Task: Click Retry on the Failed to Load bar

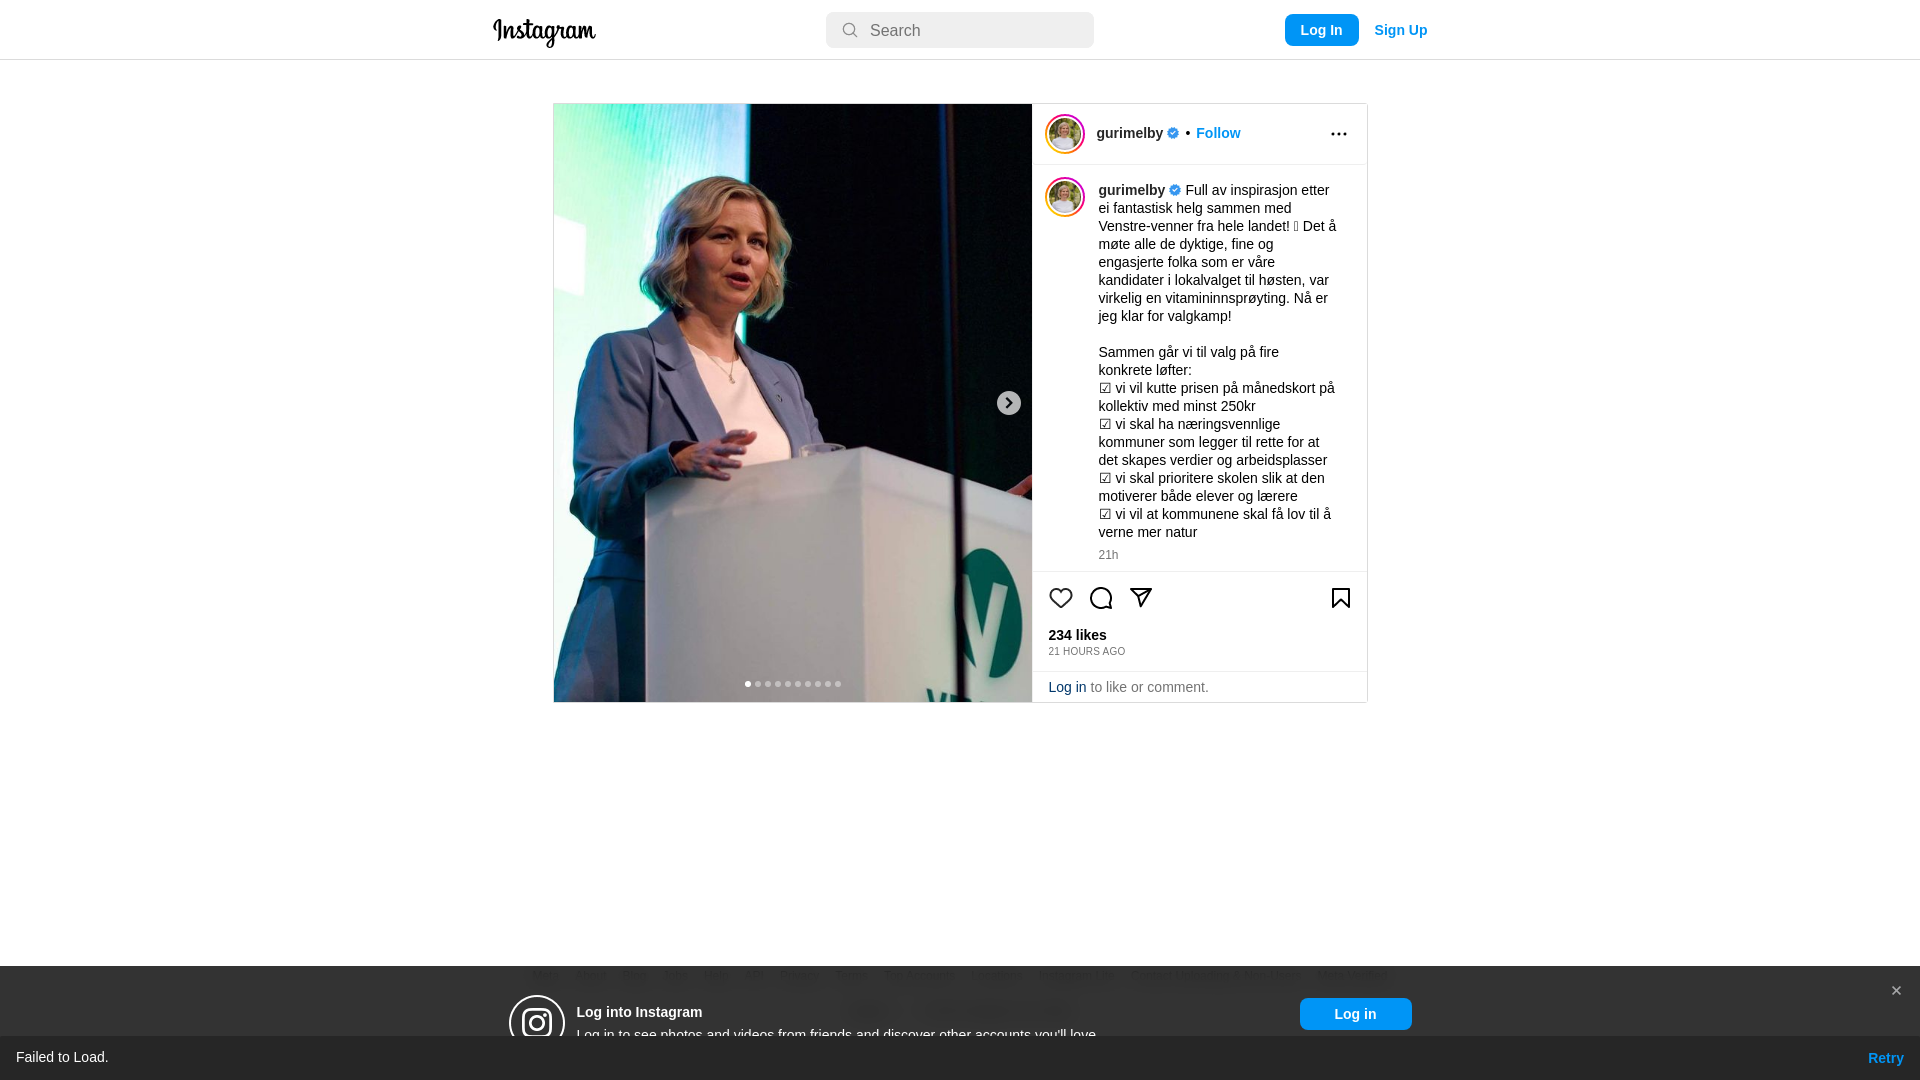Action: pyautogui.click(x=1886, y=1058)
